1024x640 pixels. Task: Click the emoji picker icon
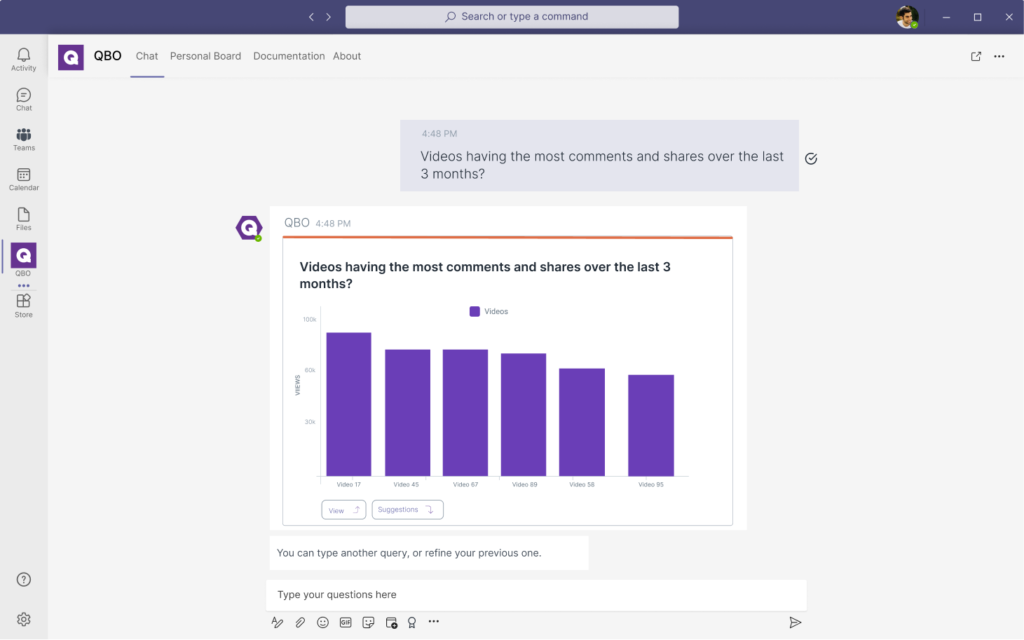(323, 622)
